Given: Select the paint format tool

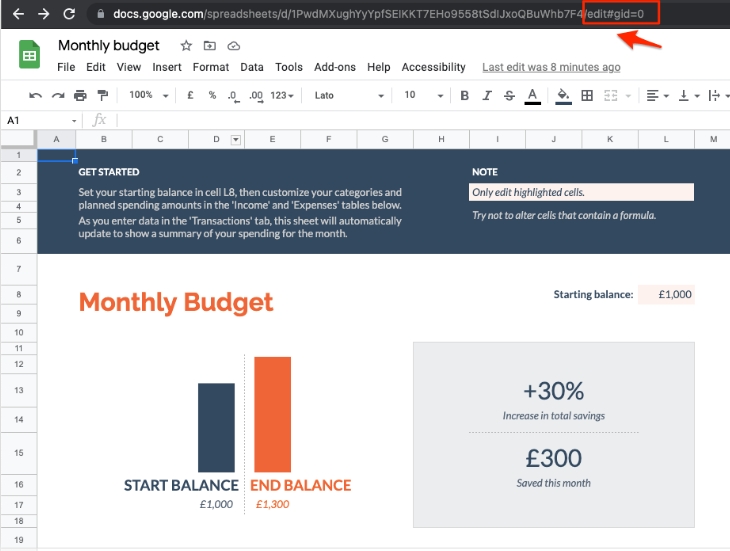Looking at the screenshot, I should [102, 95].
